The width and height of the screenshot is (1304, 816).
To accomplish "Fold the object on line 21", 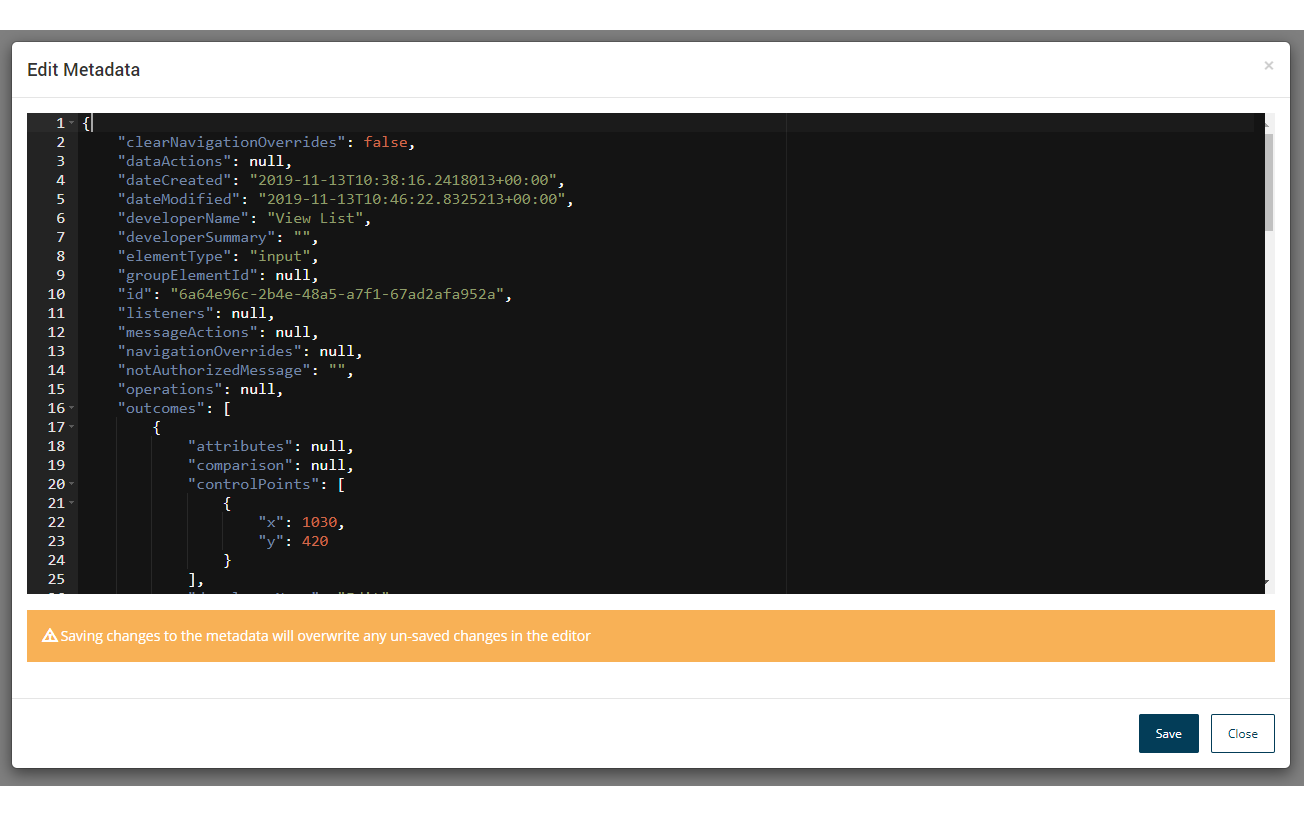I will 72,503.
